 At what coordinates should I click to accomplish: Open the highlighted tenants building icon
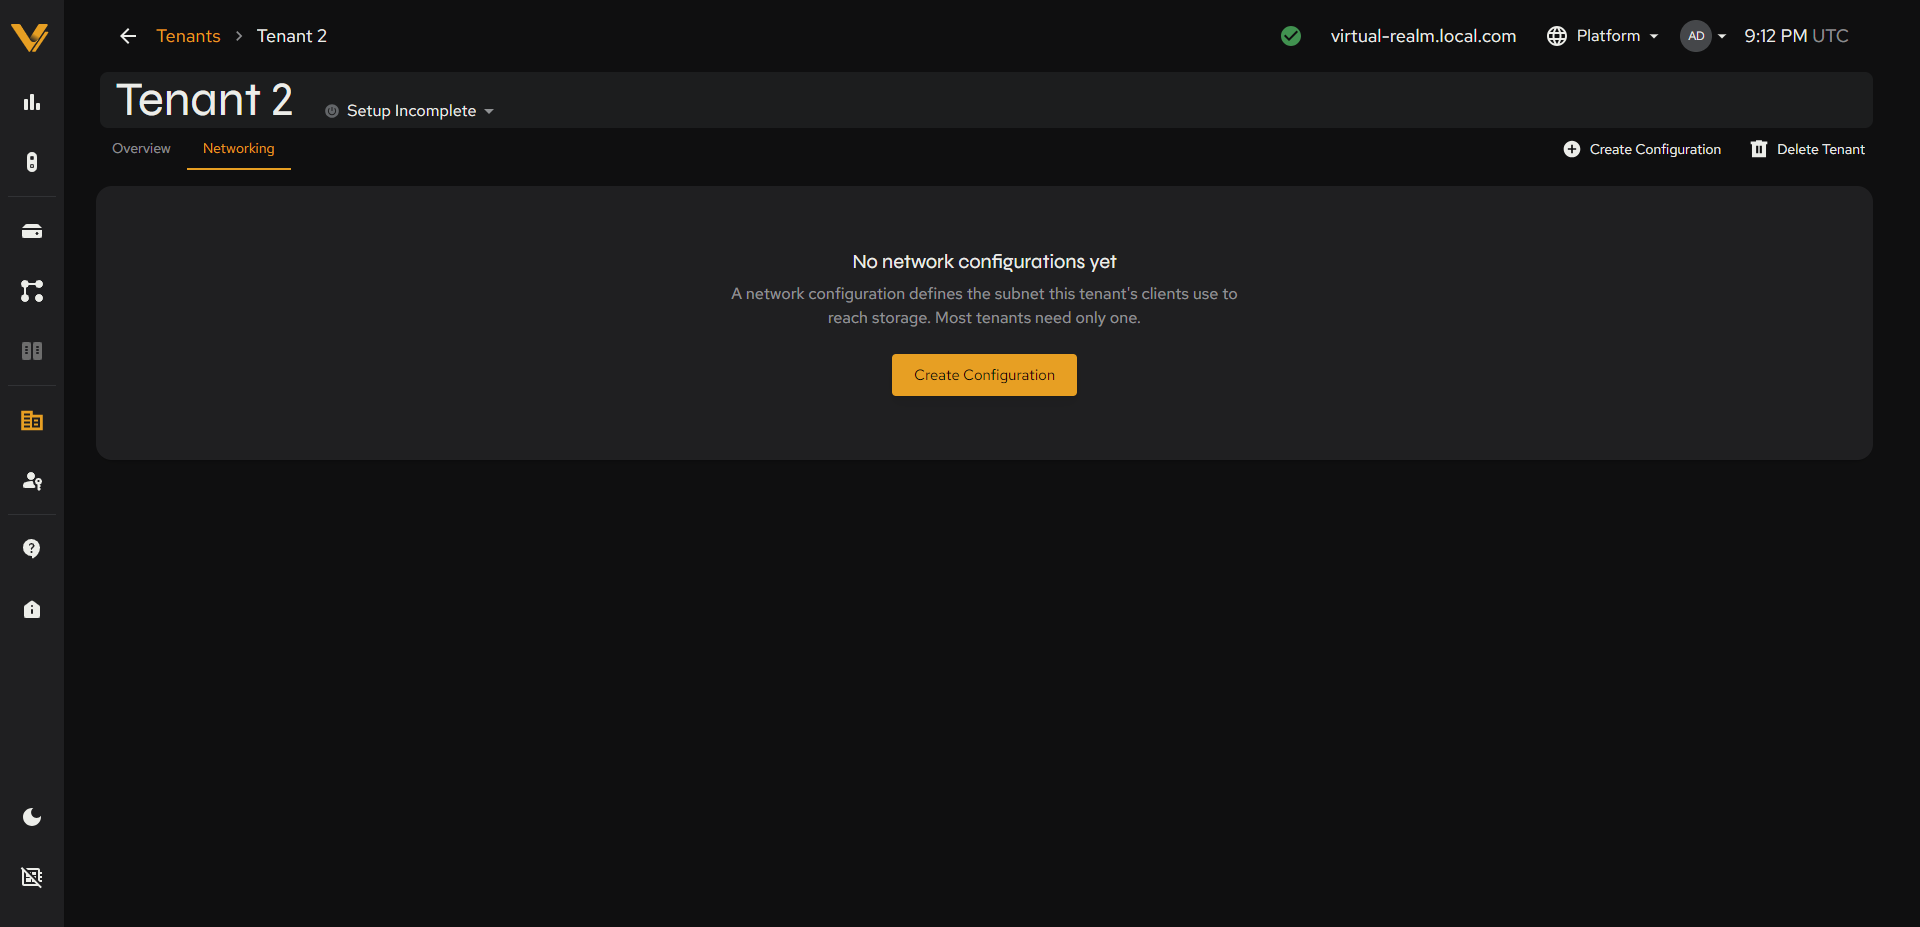[x=32, y=421]
